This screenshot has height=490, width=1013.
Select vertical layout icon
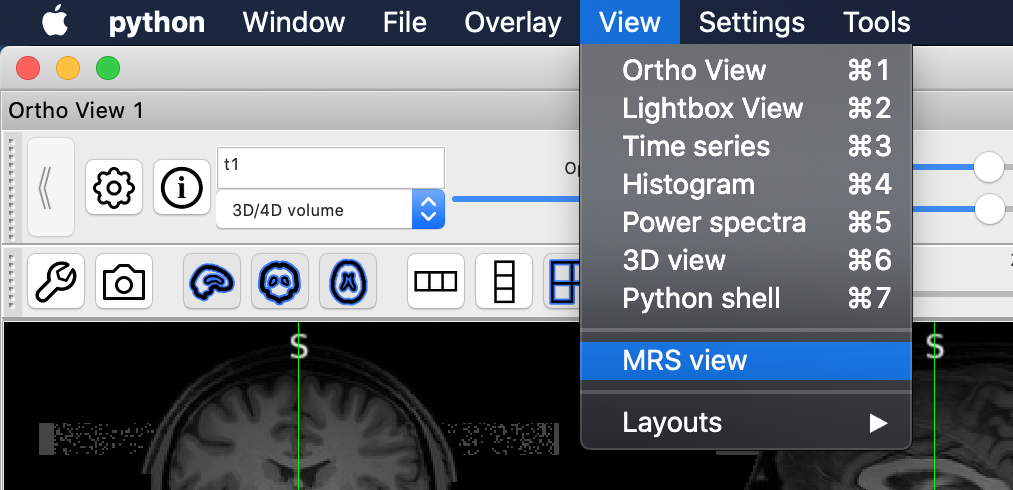click(x=503, y=281)
